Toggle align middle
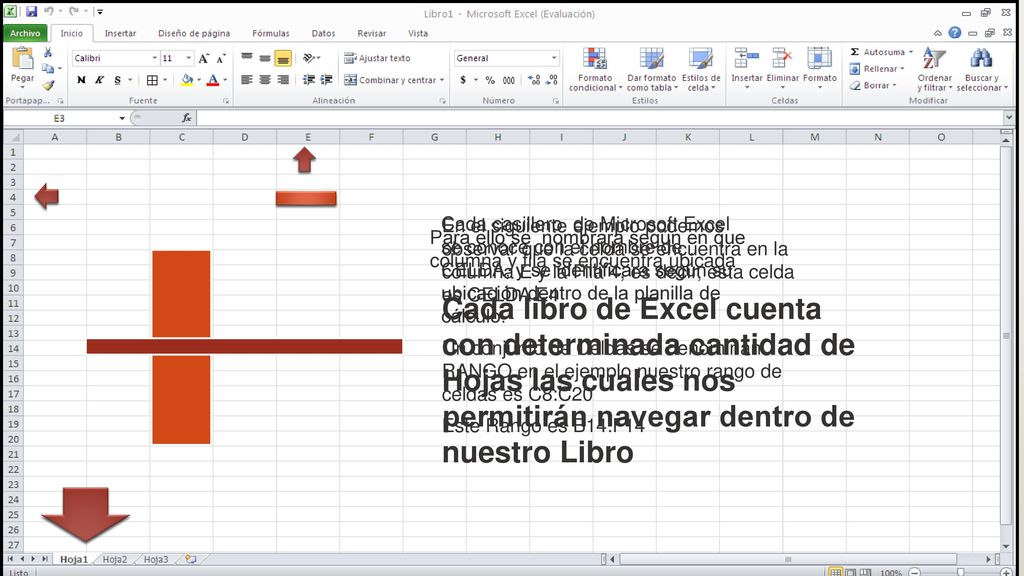The height and width of the screenshot is (576, 1024). coord(264,58)
